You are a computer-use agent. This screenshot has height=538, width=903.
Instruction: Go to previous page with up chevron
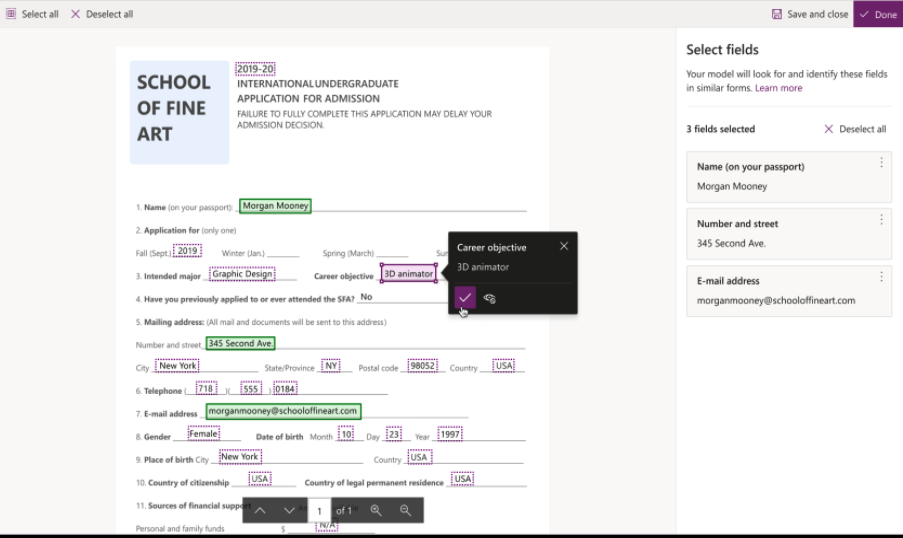pos(260,510)
